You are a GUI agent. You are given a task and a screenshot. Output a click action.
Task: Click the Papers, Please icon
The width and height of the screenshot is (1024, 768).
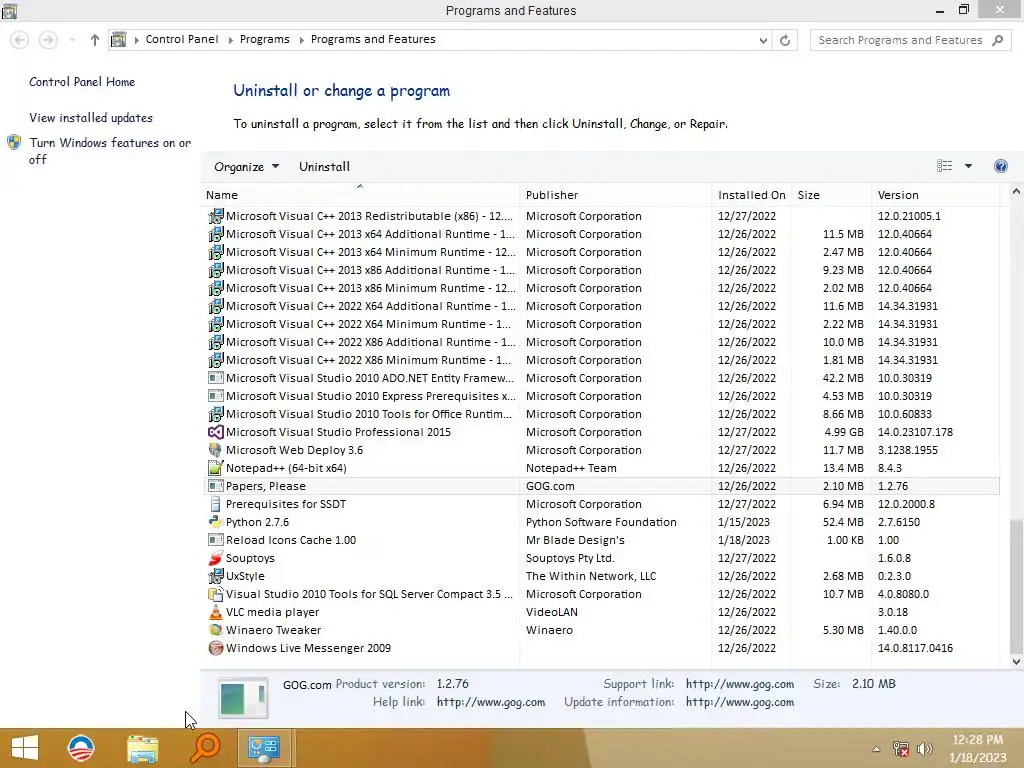pos(216,486)
